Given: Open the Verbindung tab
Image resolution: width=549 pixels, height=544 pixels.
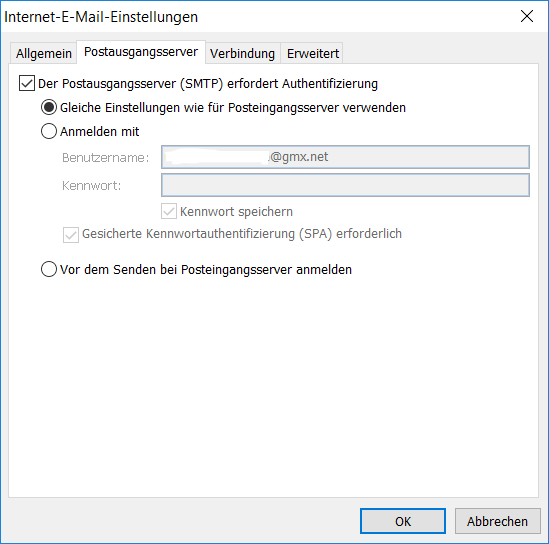Looking at the screenshot, I should tap(242, 53).
